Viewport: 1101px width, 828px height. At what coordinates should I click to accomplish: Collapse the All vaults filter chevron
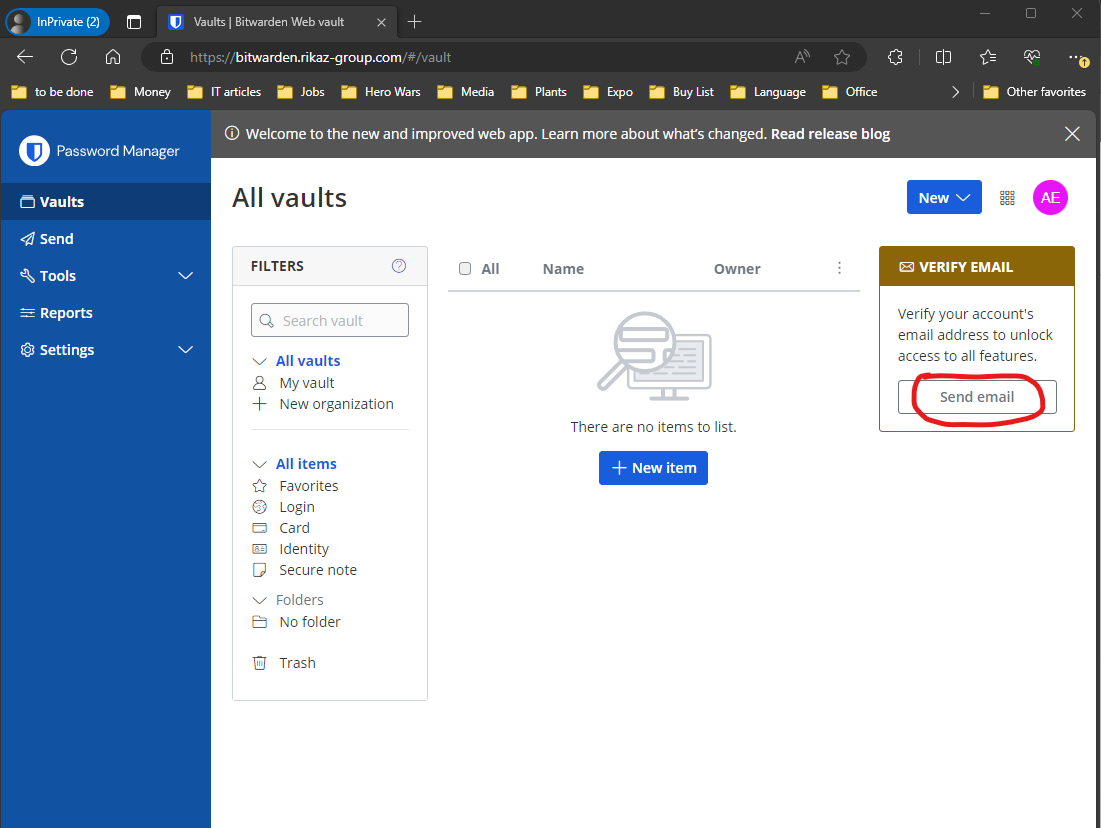[259, 361]
